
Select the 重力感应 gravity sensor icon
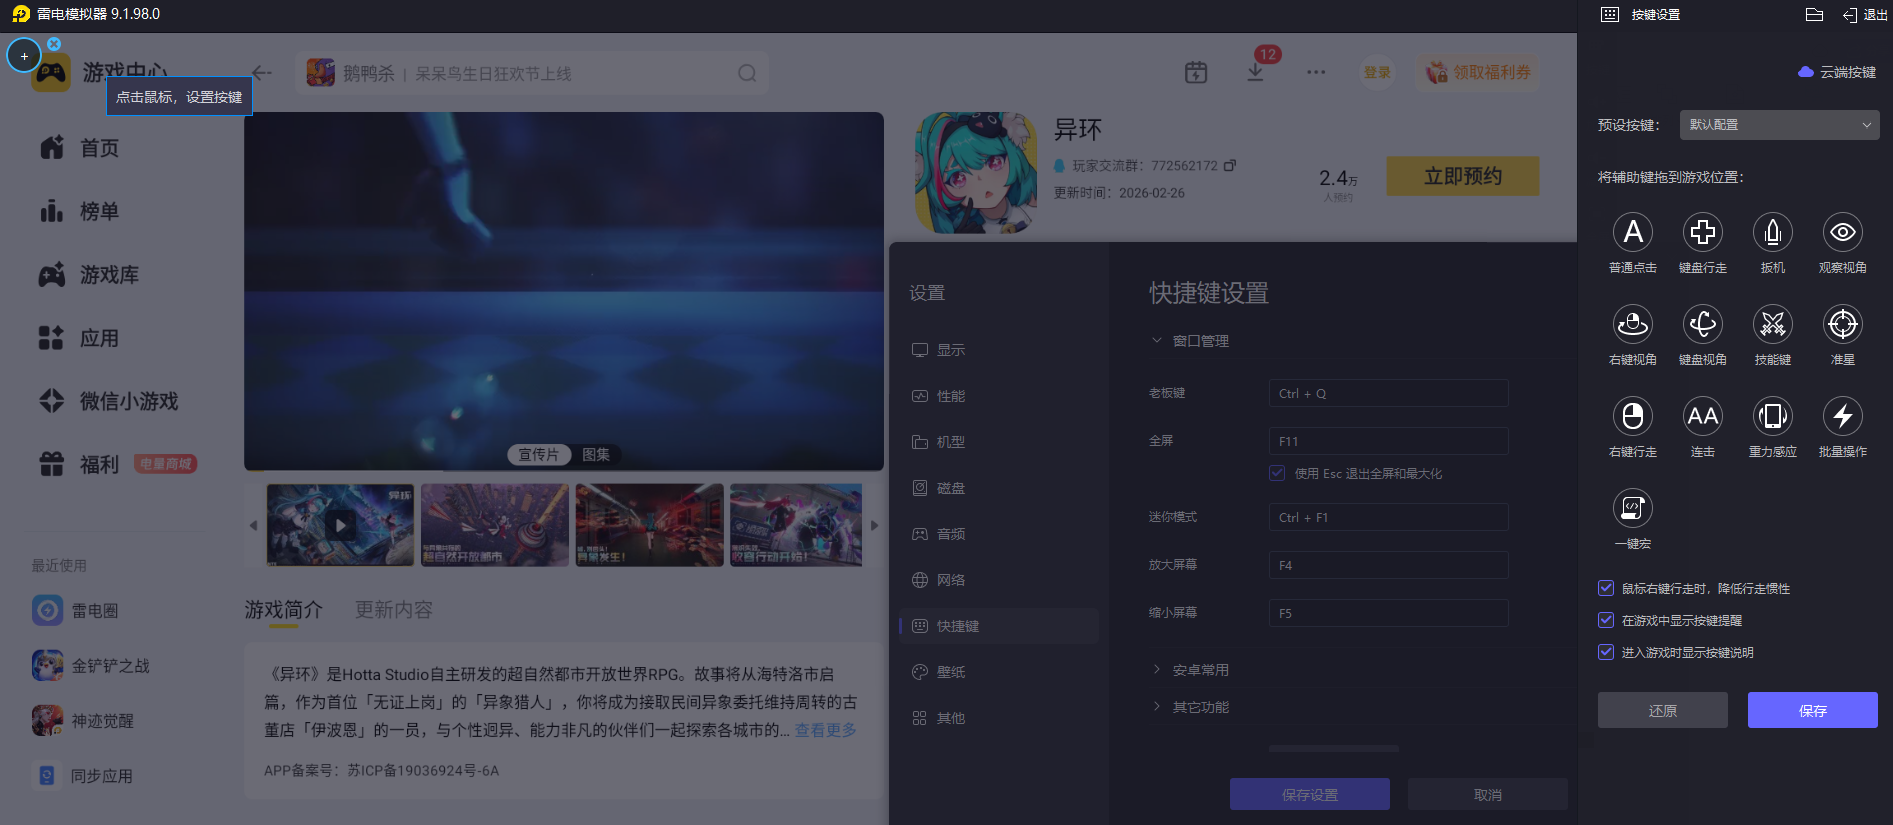[1773, 416]
